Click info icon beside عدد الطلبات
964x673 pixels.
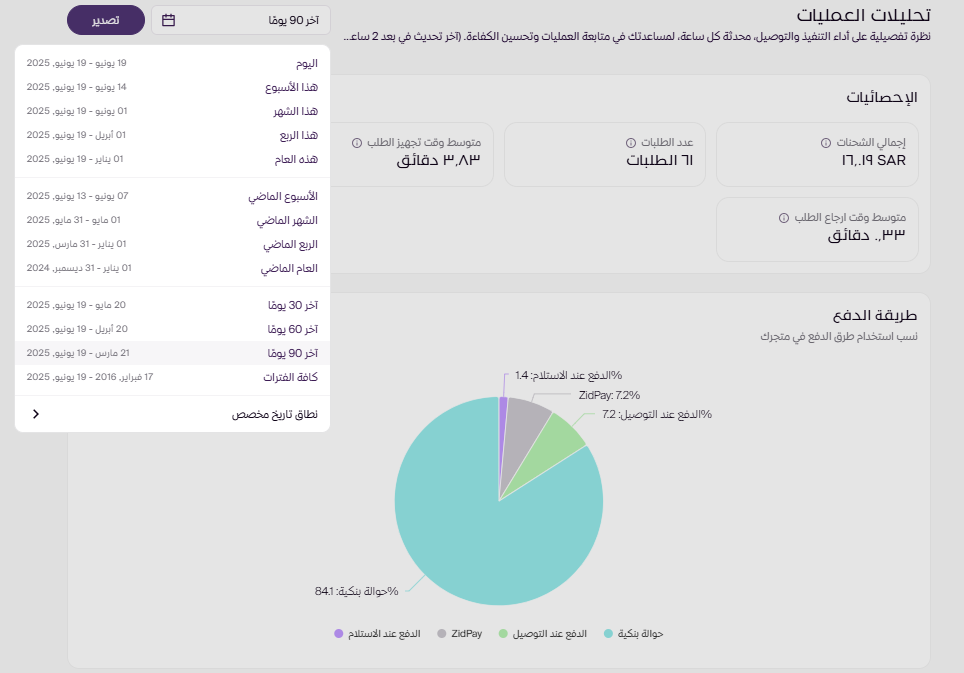coord(631,143)
